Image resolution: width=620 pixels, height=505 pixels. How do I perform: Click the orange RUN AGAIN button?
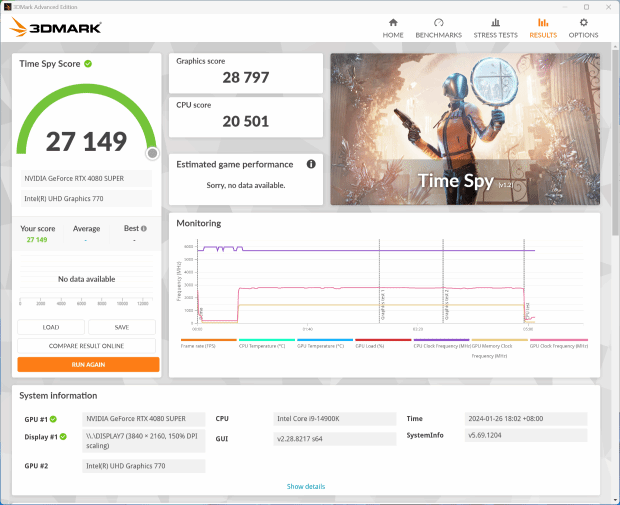[x=88, y=365]
